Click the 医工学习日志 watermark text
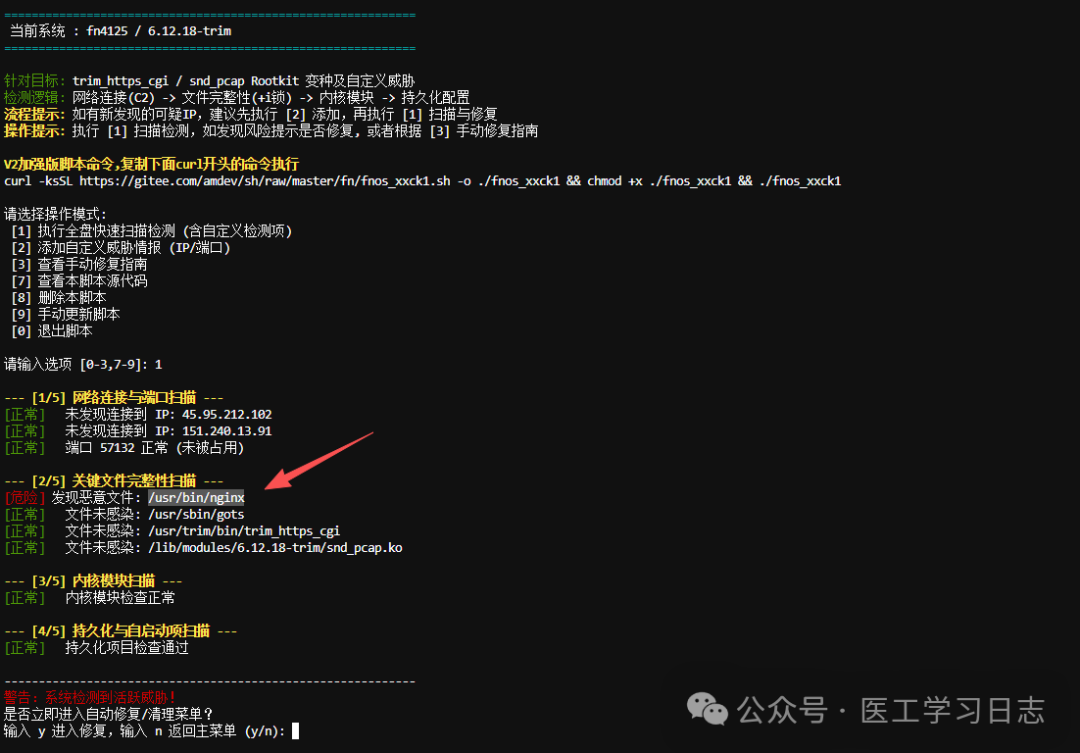 coord(952,711)
